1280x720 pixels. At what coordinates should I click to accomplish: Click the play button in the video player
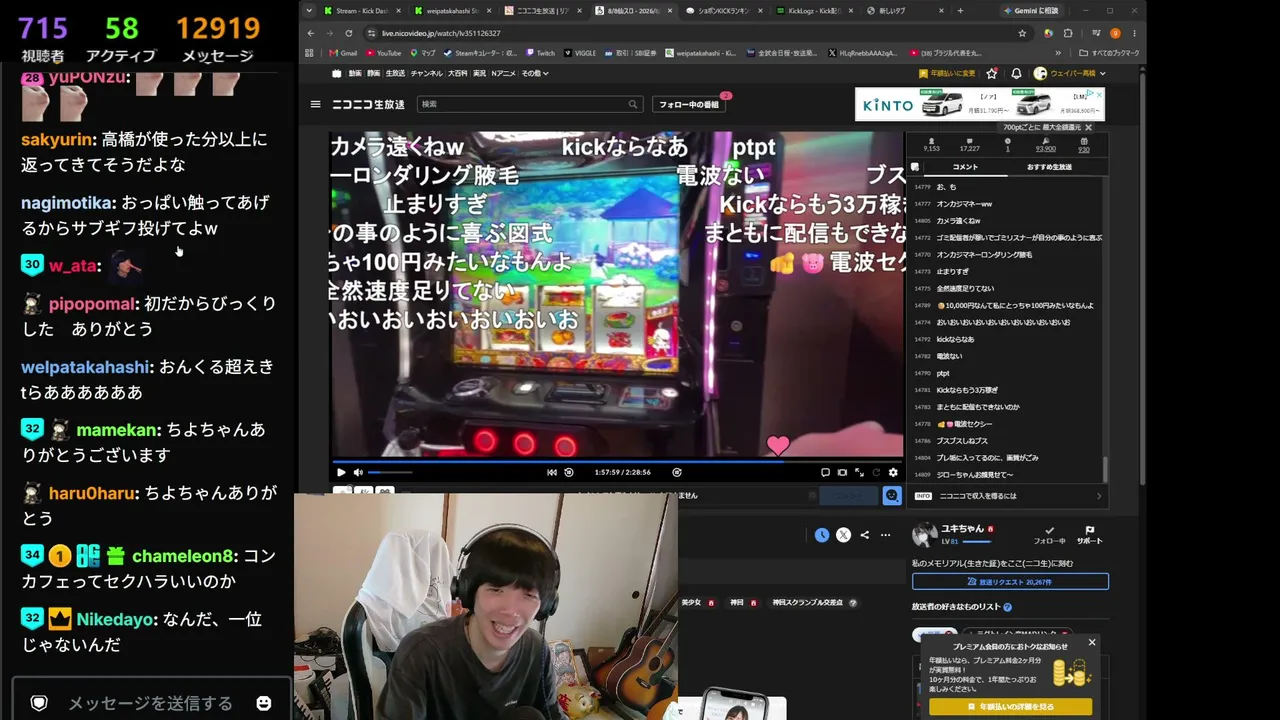[x=341, y=472]
